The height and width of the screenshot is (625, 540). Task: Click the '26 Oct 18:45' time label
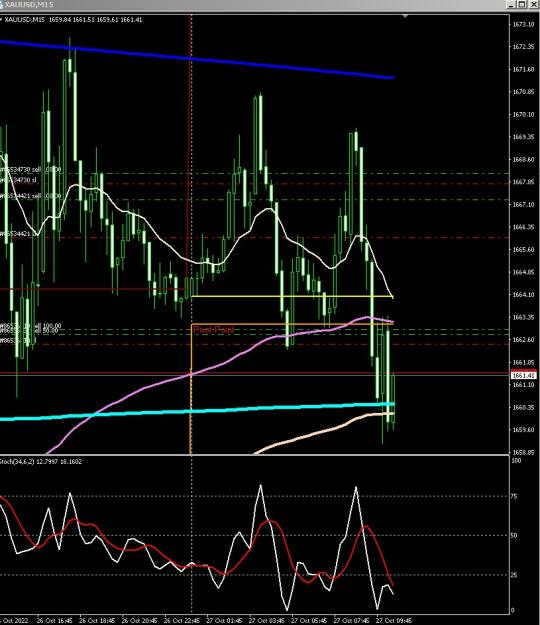pyautogui.click(x=97, y=621)
